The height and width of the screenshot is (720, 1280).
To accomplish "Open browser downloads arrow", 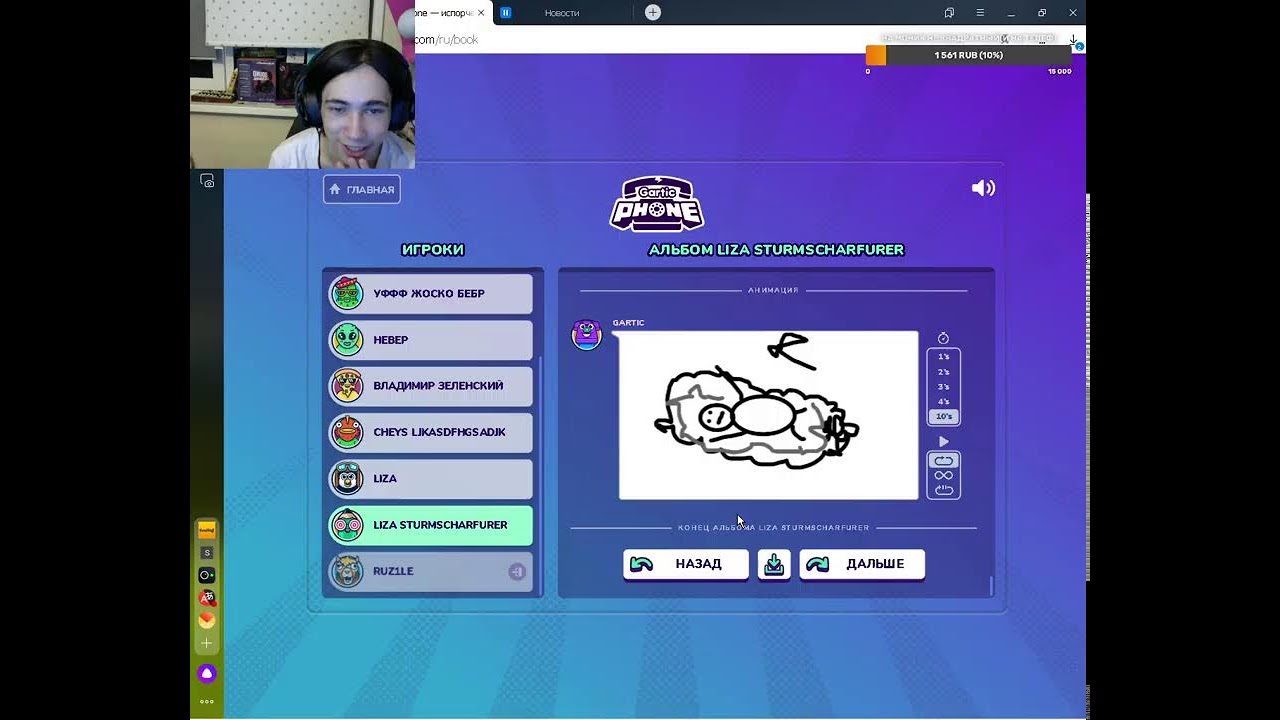I will point(1074,40).
